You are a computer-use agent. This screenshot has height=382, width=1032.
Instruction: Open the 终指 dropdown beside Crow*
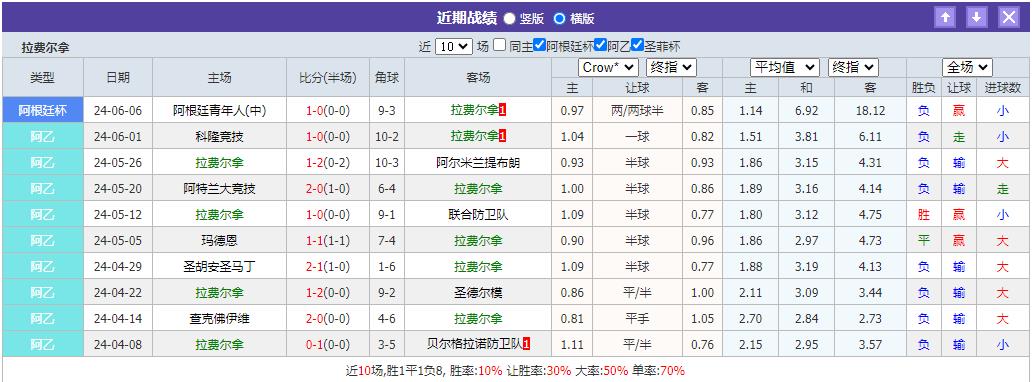tap(671, 67)
